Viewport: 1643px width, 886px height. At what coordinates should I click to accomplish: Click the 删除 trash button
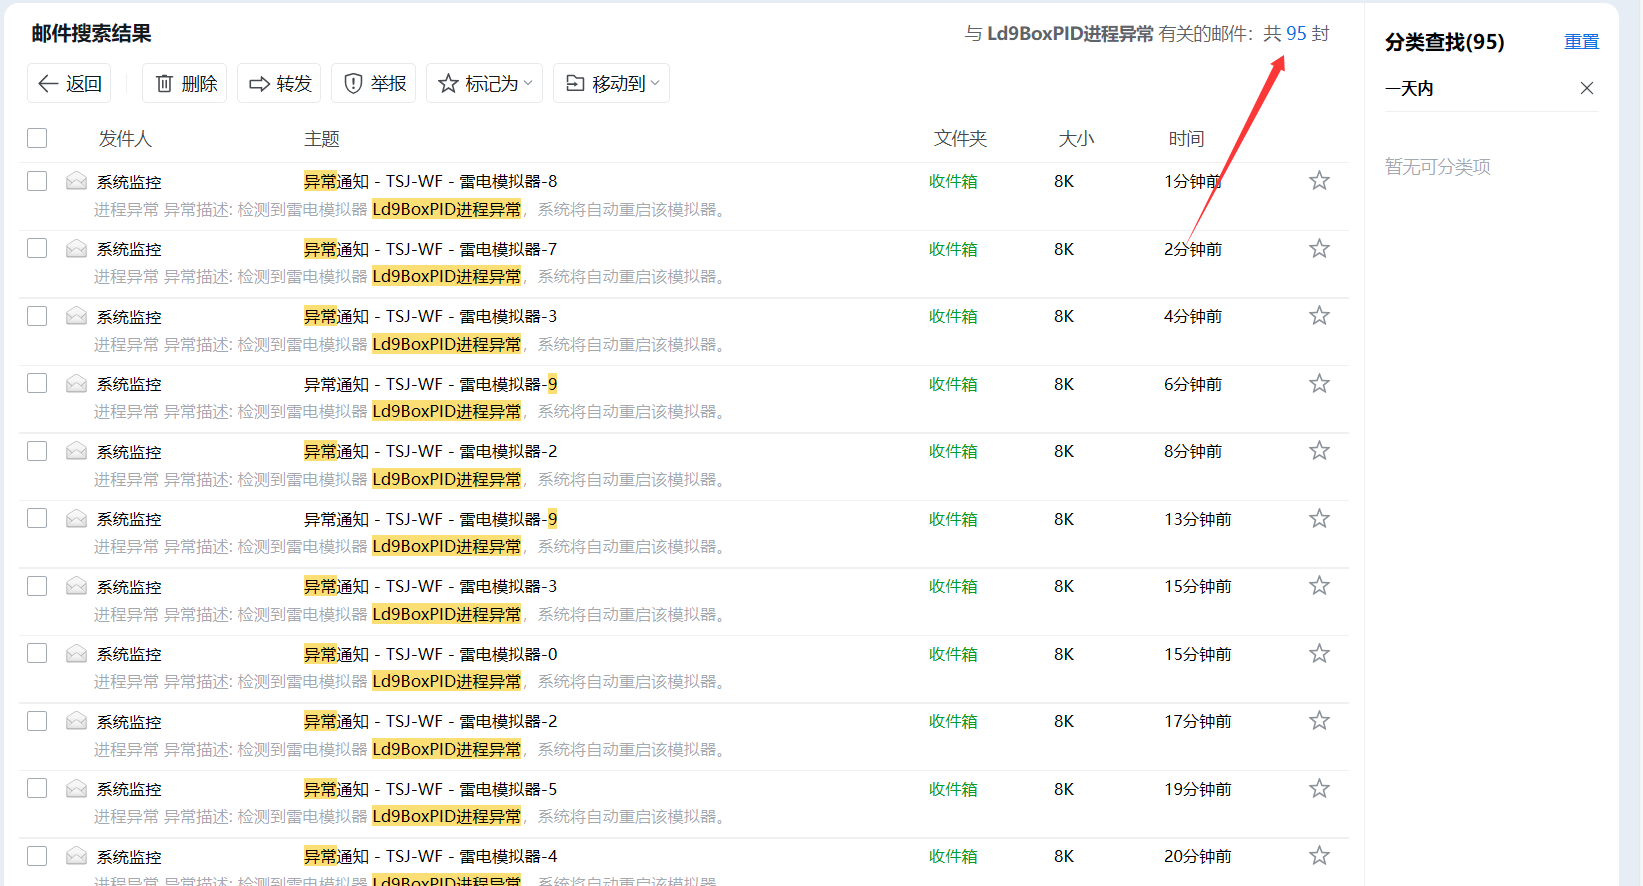[x=185, y=84]
